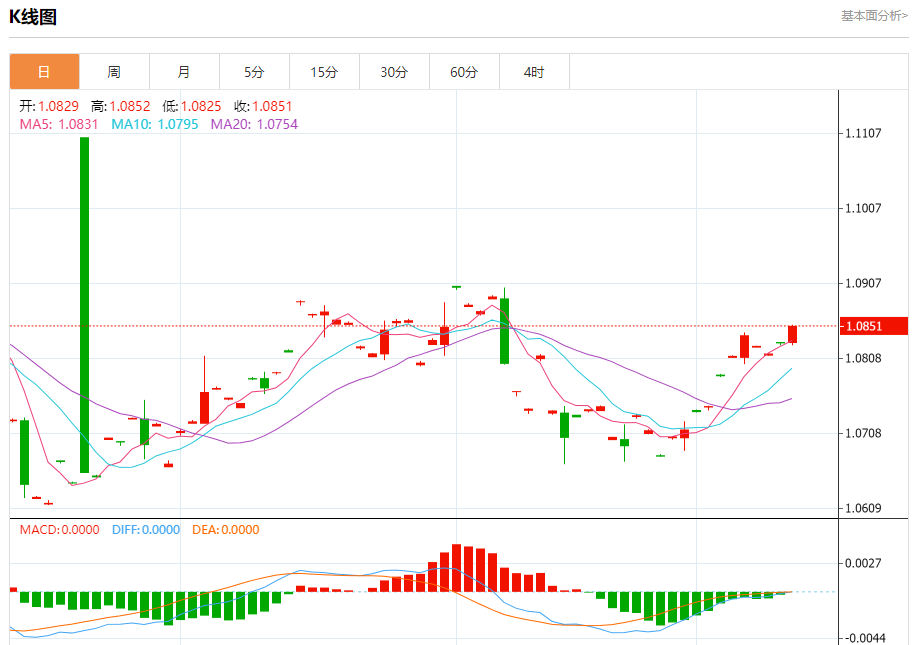Click the 收: 1.0851 close price

[263, 106]
